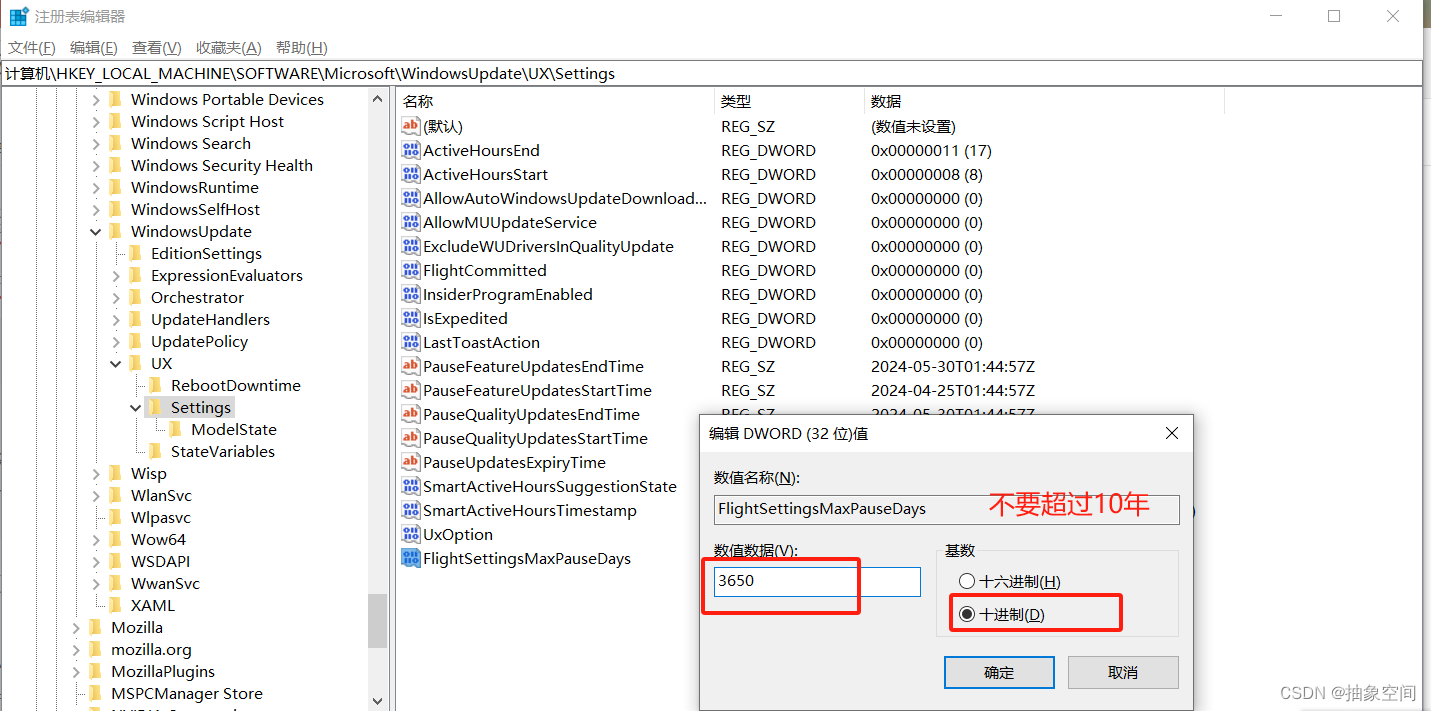Screen dimensions: 1431x711
Task: Close the 编辑 DWORD dialog
Action: tap(1172, 433)
